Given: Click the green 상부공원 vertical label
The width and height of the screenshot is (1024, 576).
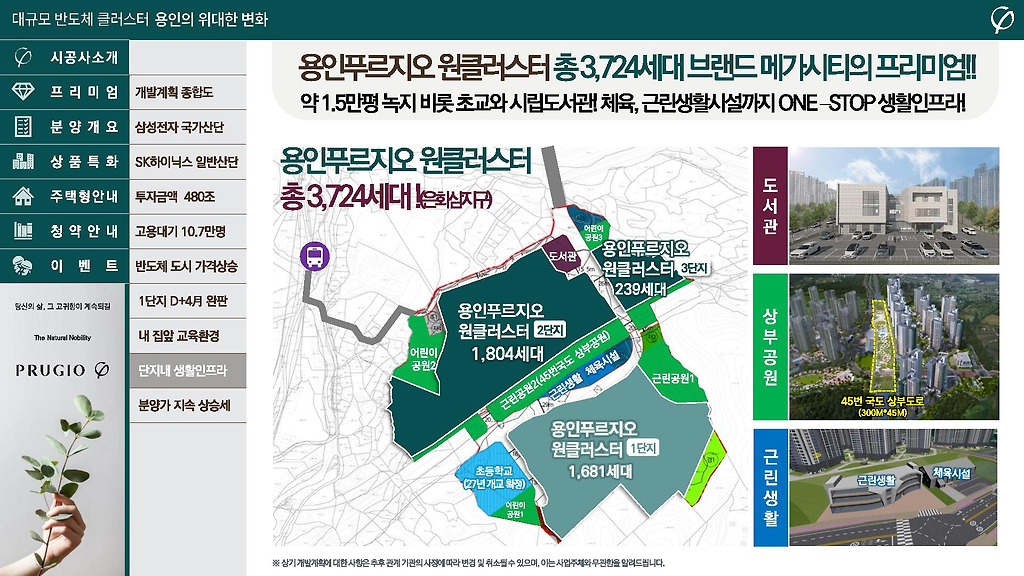Looking at the screenshot, I should [770, 347].
